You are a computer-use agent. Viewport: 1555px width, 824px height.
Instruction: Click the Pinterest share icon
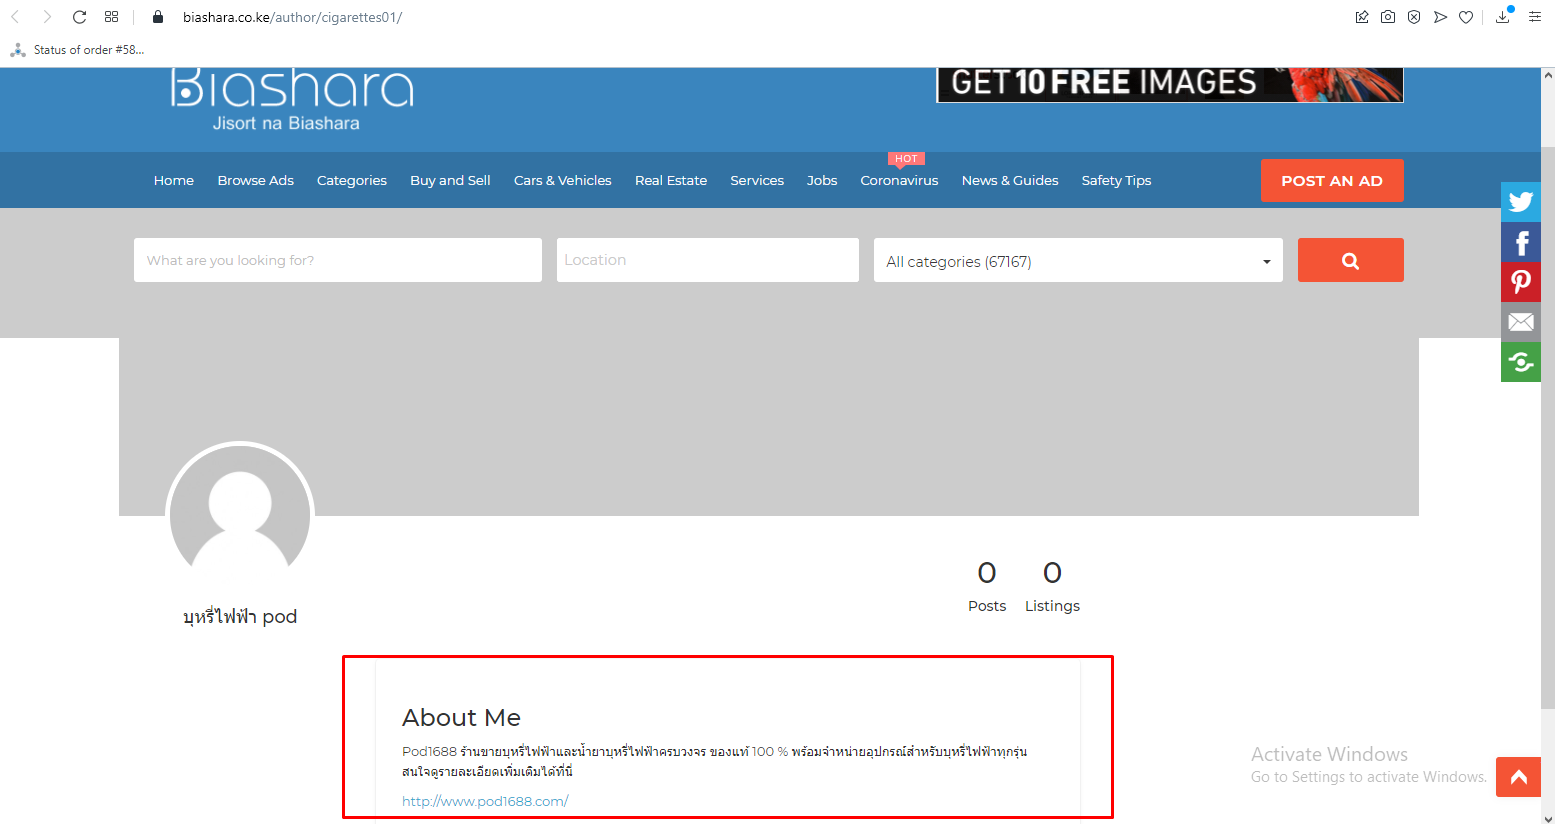pos(1520,282)
